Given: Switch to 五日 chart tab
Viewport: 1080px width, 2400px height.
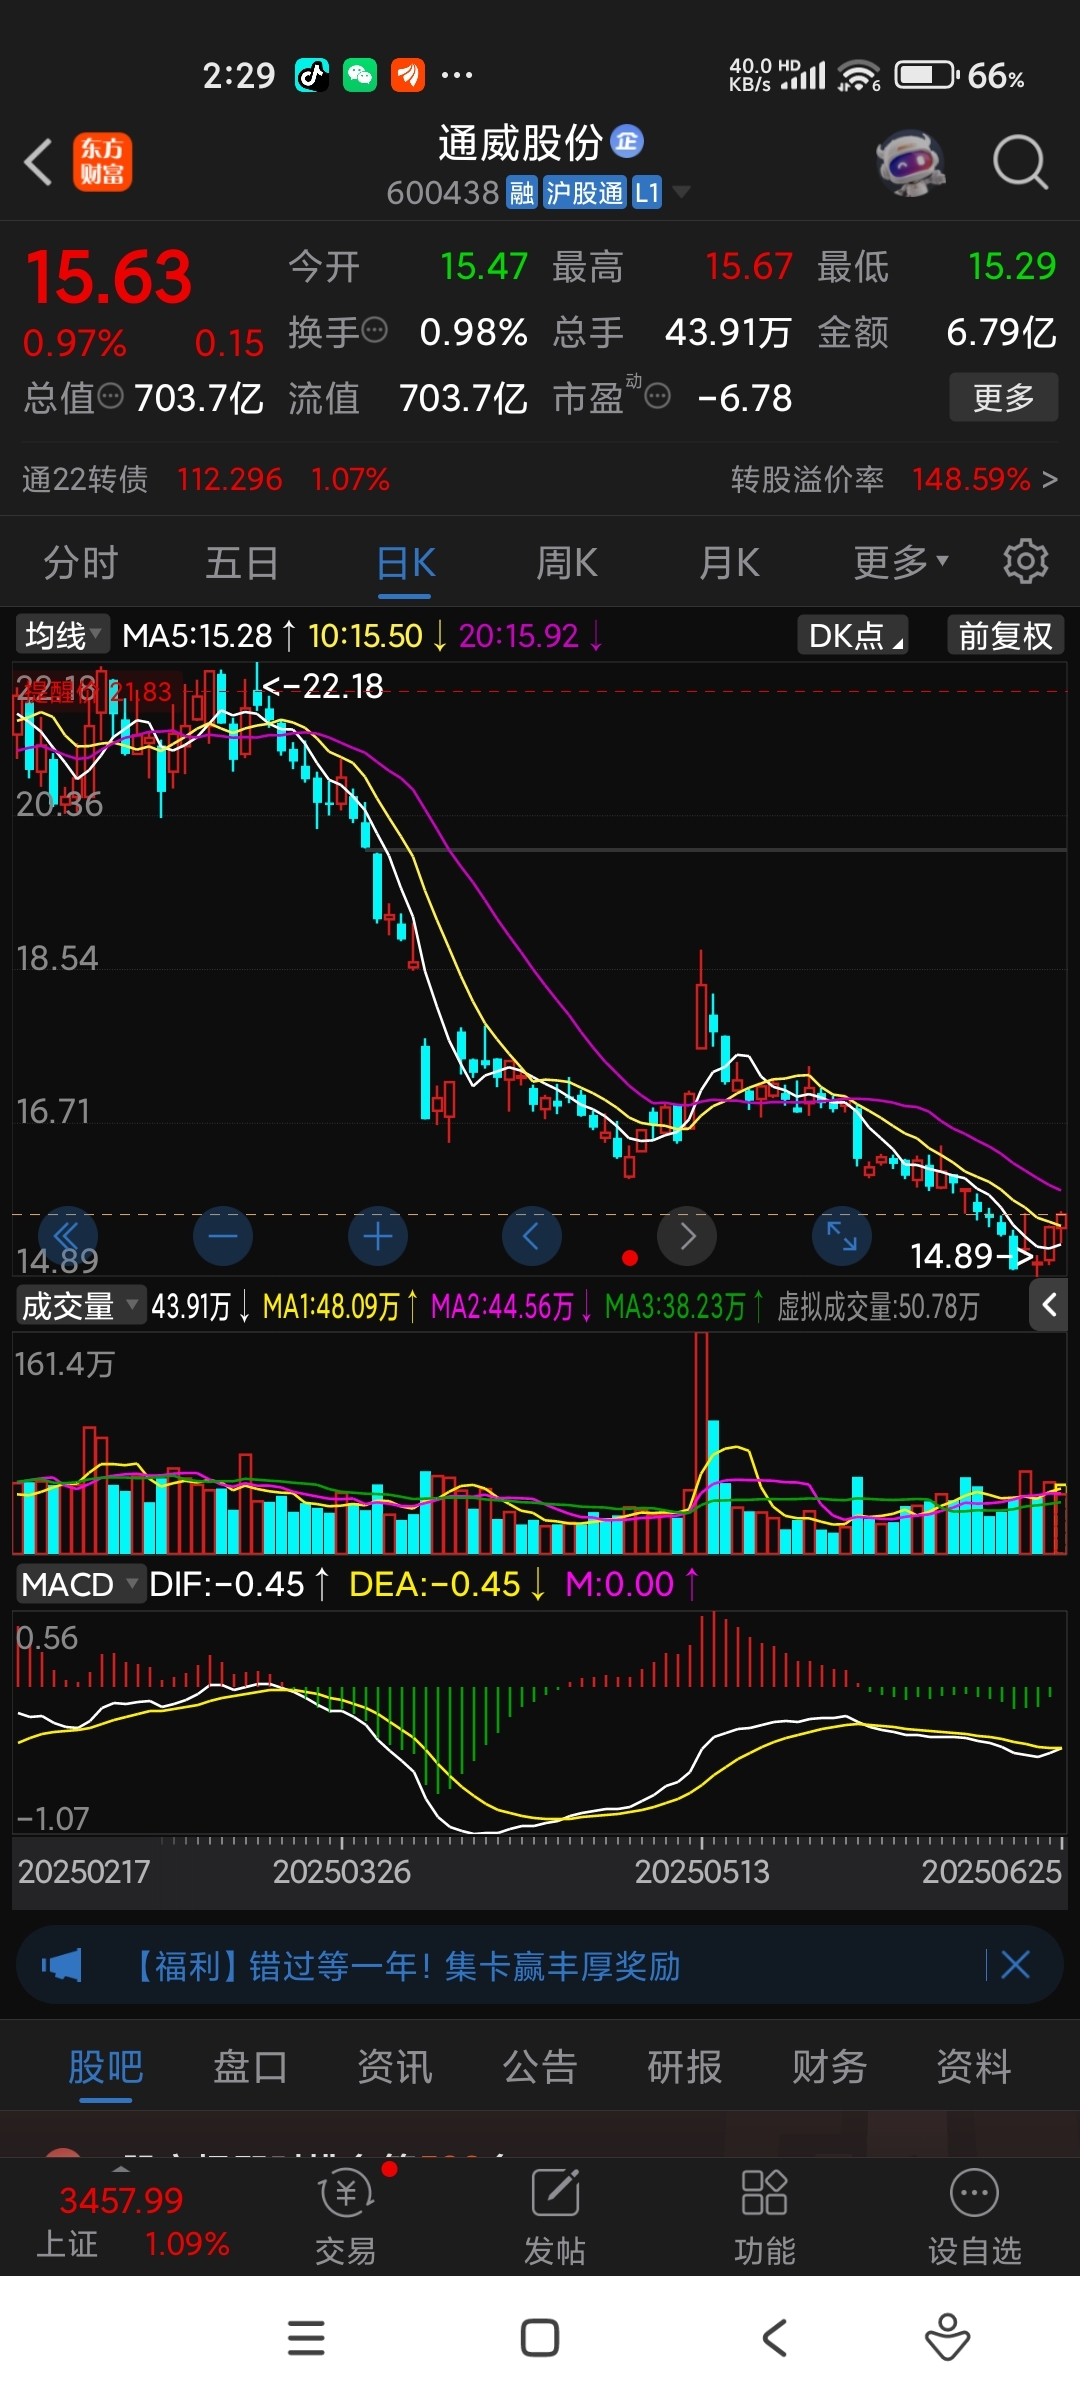Looking at the screenshot, I should tap(242, 562).
